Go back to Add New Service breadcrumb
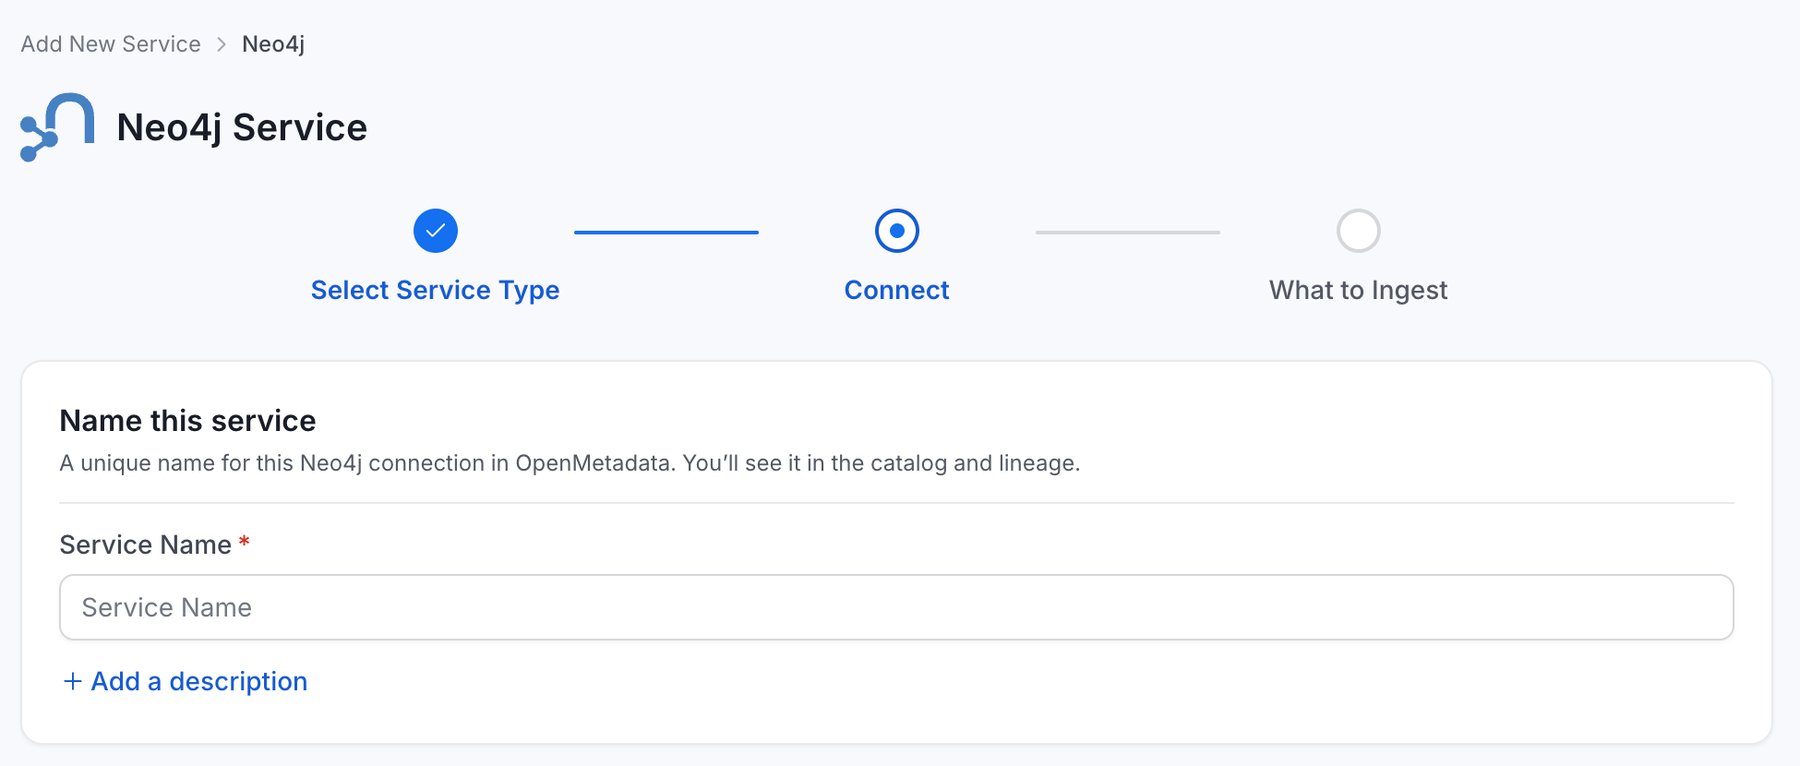This screenshot has height=766, width=1800. pyautogui.click(x=111, y=44)
